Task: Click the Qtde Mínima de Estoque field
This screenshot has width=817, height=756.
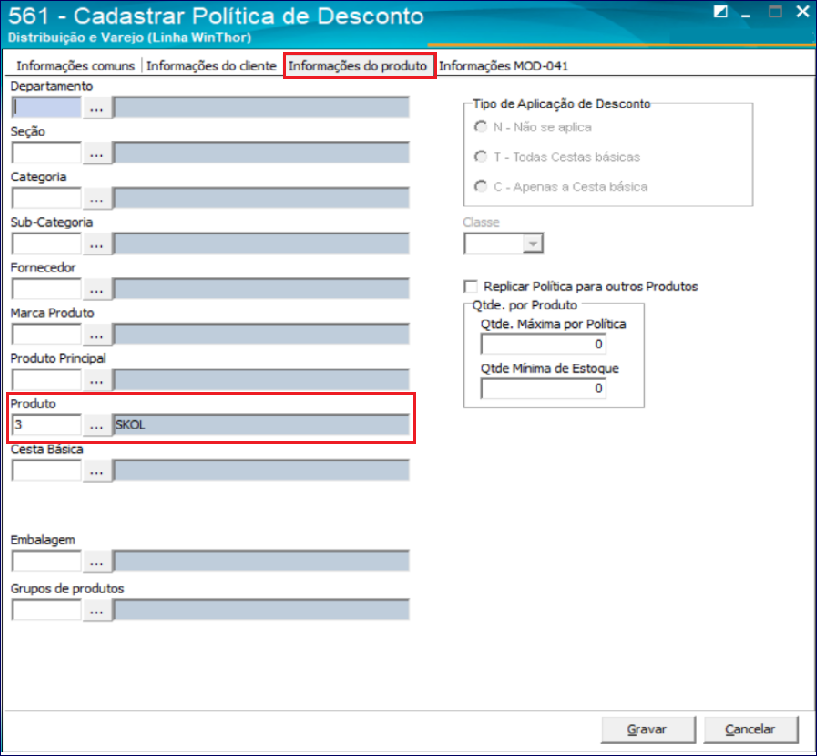Action: (x=543, y=389)
